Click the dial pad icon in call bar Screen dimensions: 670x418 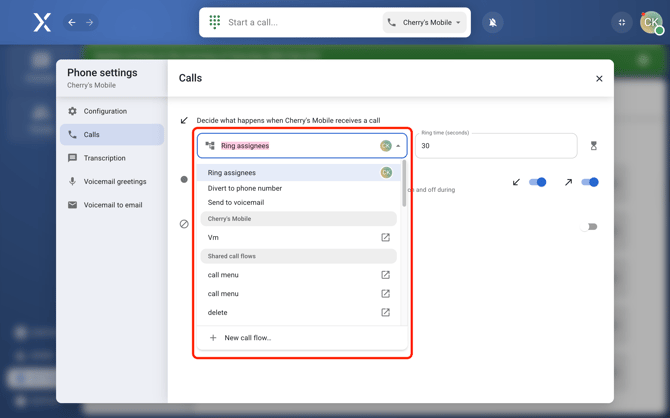click(x=215, y=22)
